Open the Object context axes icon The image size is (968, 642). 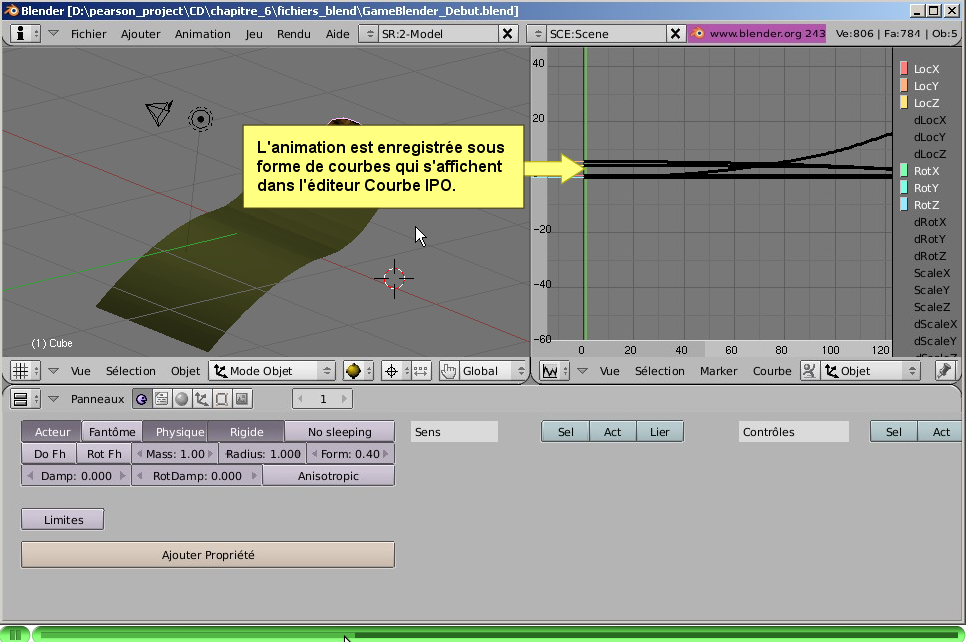point(201,399)
